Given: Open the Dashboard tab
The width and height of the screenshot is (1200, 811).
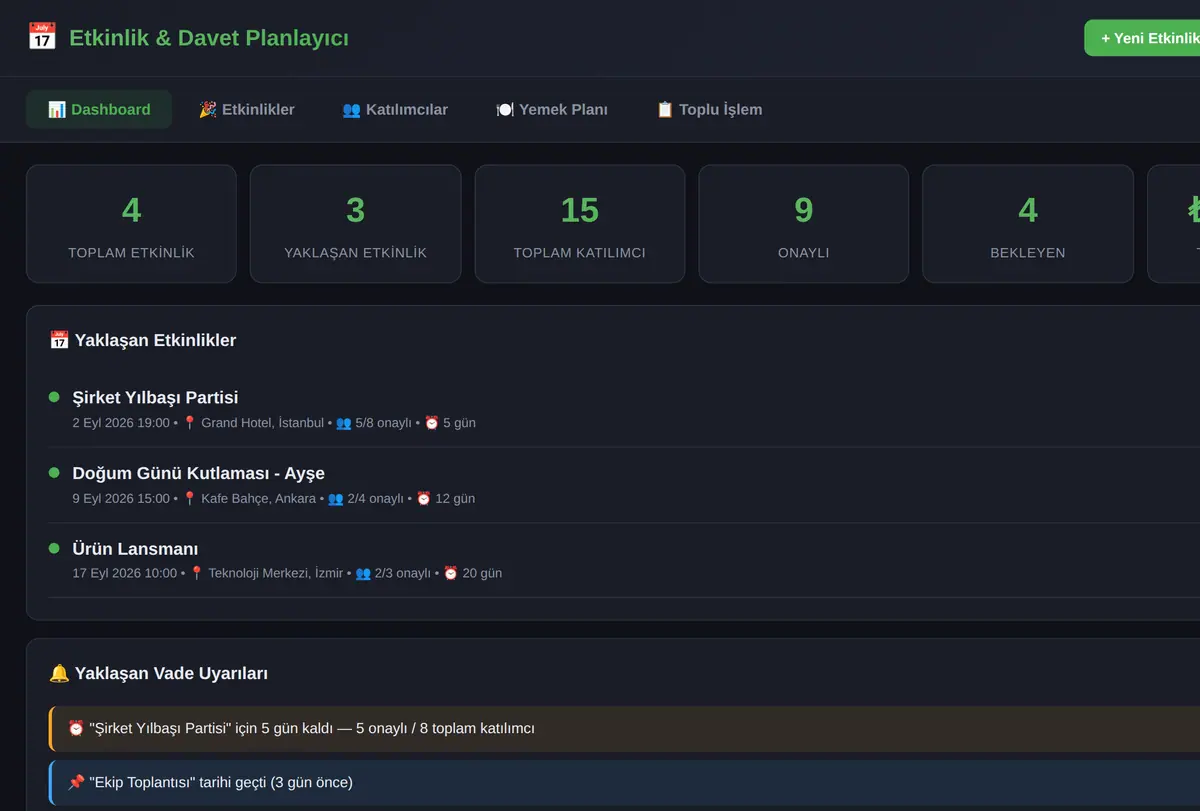Looking at the screenshot, I should (99, 109).
